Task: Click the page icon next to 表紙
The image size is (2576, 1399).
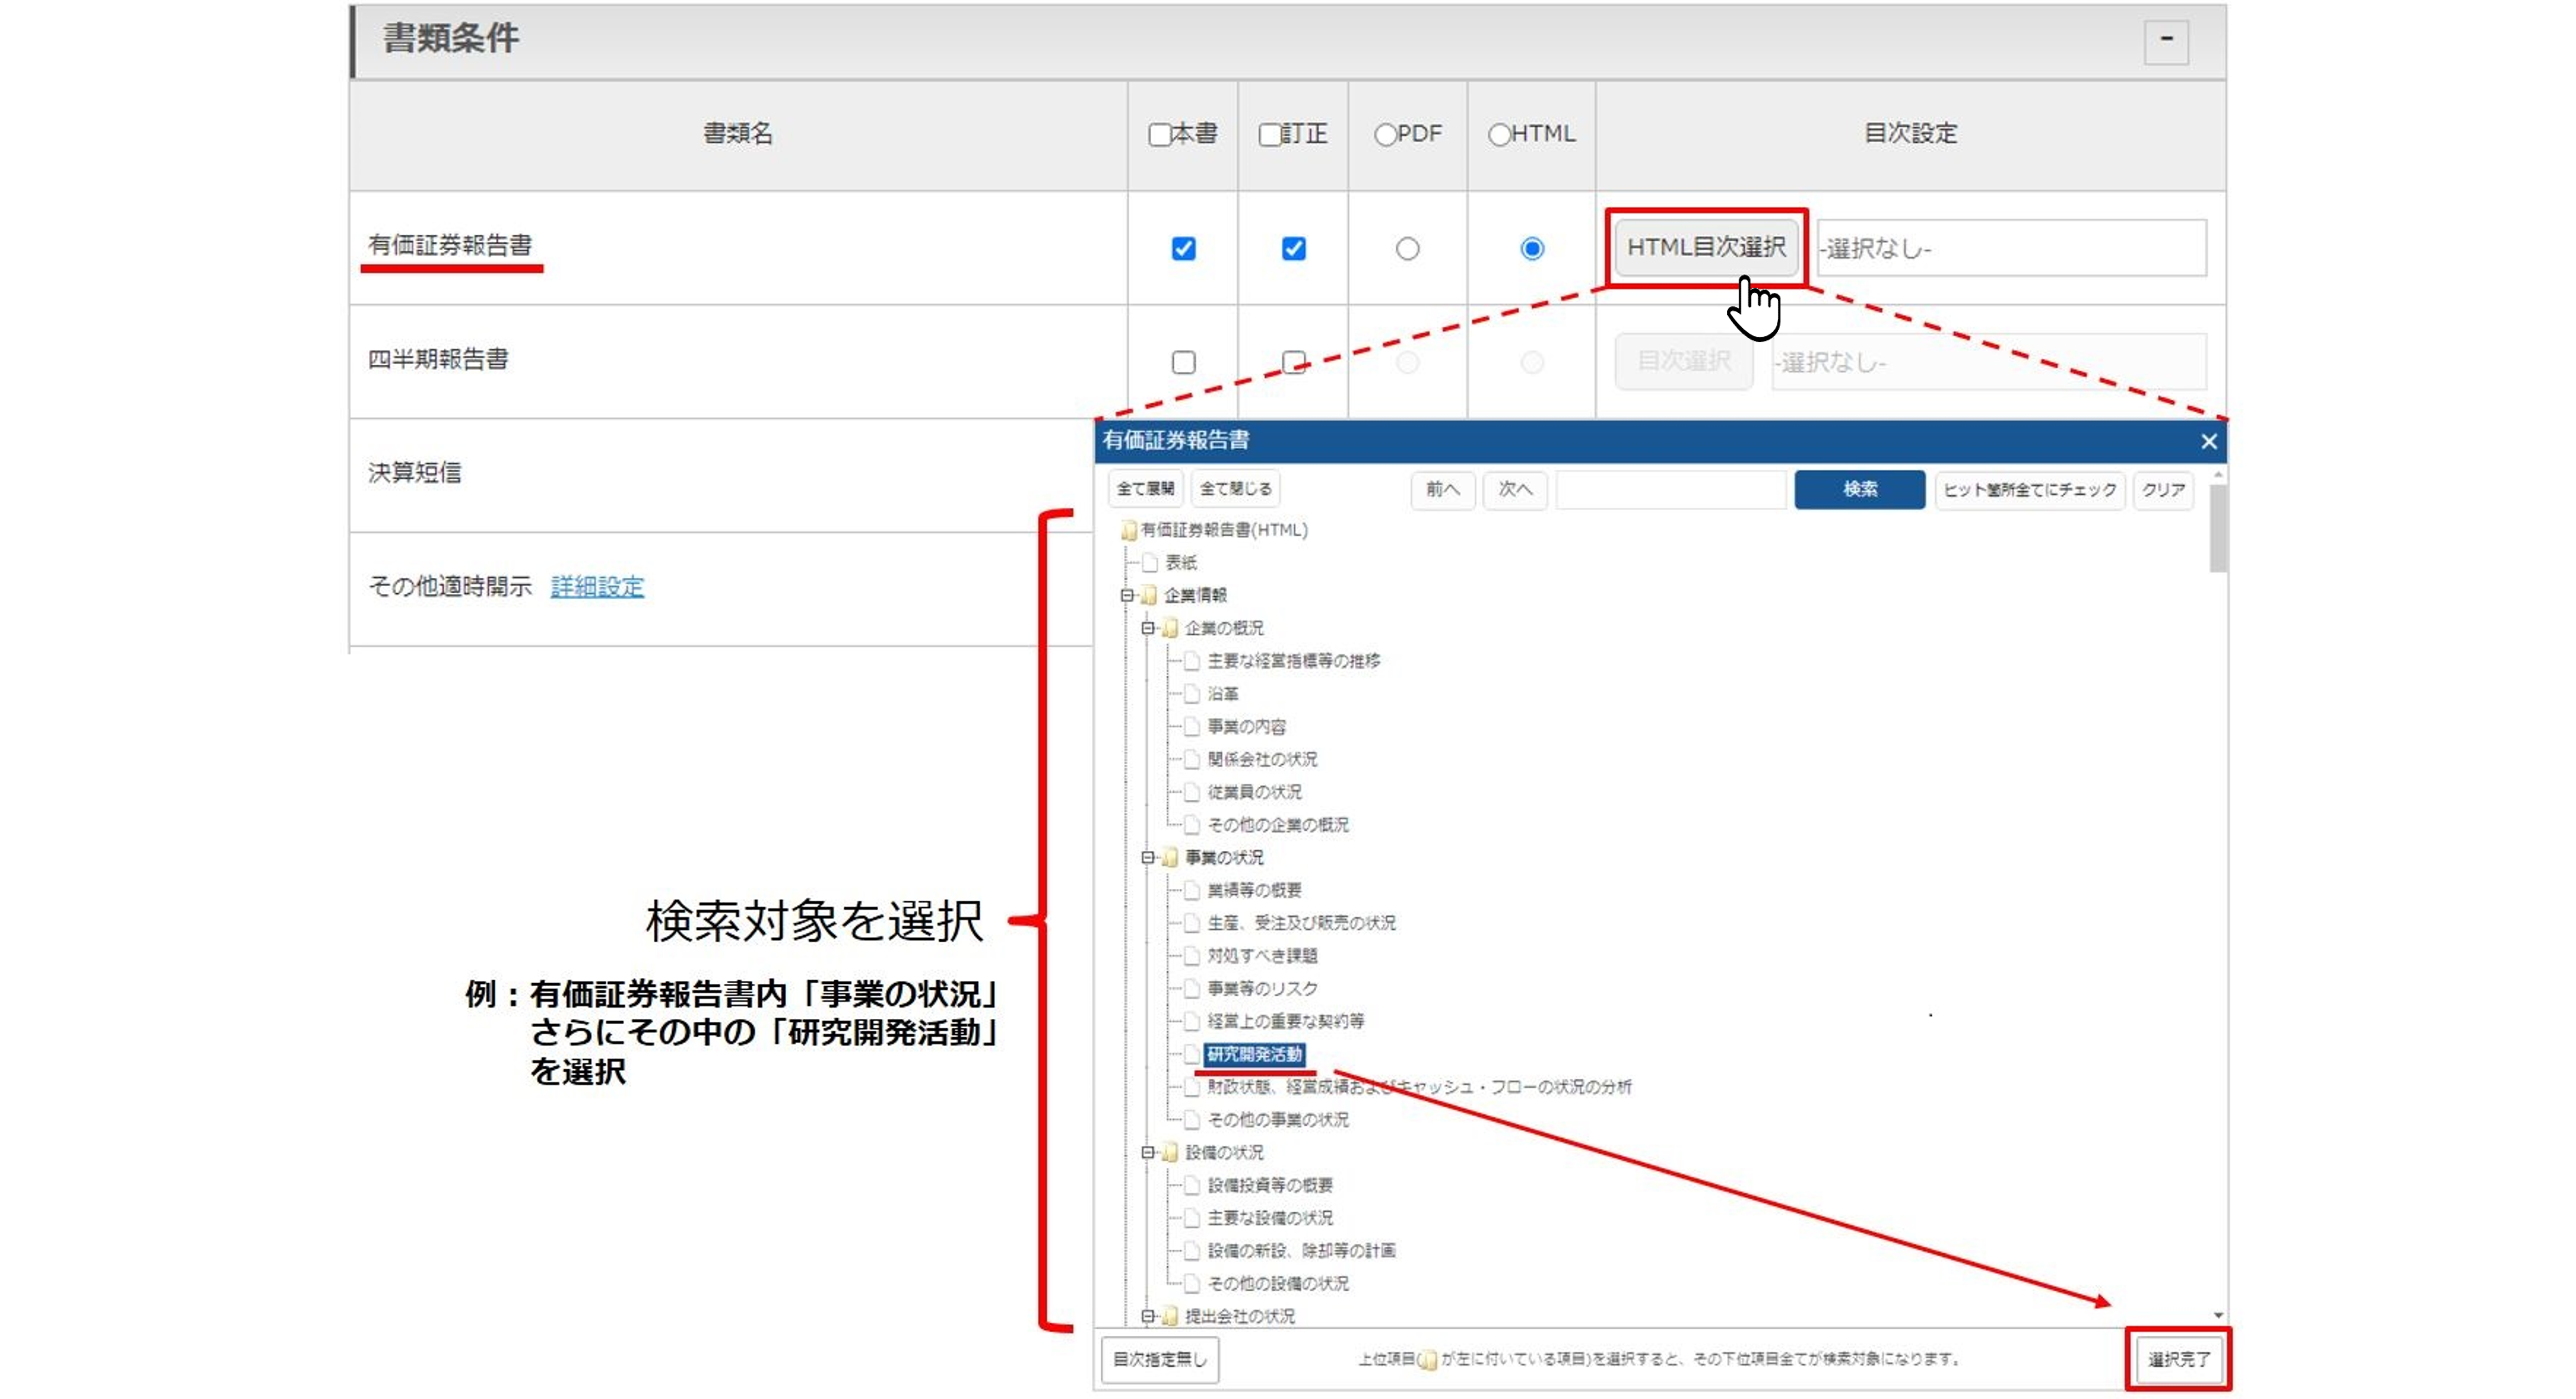Action: tap(1150, 563)
